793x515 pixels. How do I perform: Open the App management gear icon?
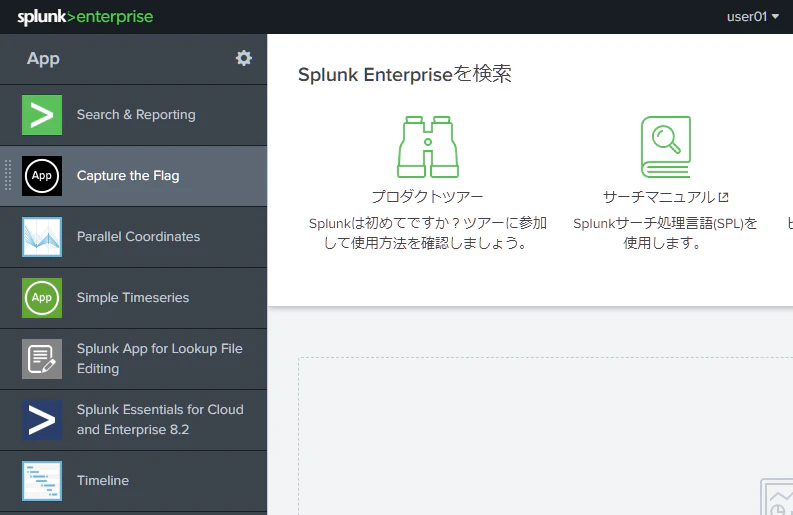tap(244, 58)
